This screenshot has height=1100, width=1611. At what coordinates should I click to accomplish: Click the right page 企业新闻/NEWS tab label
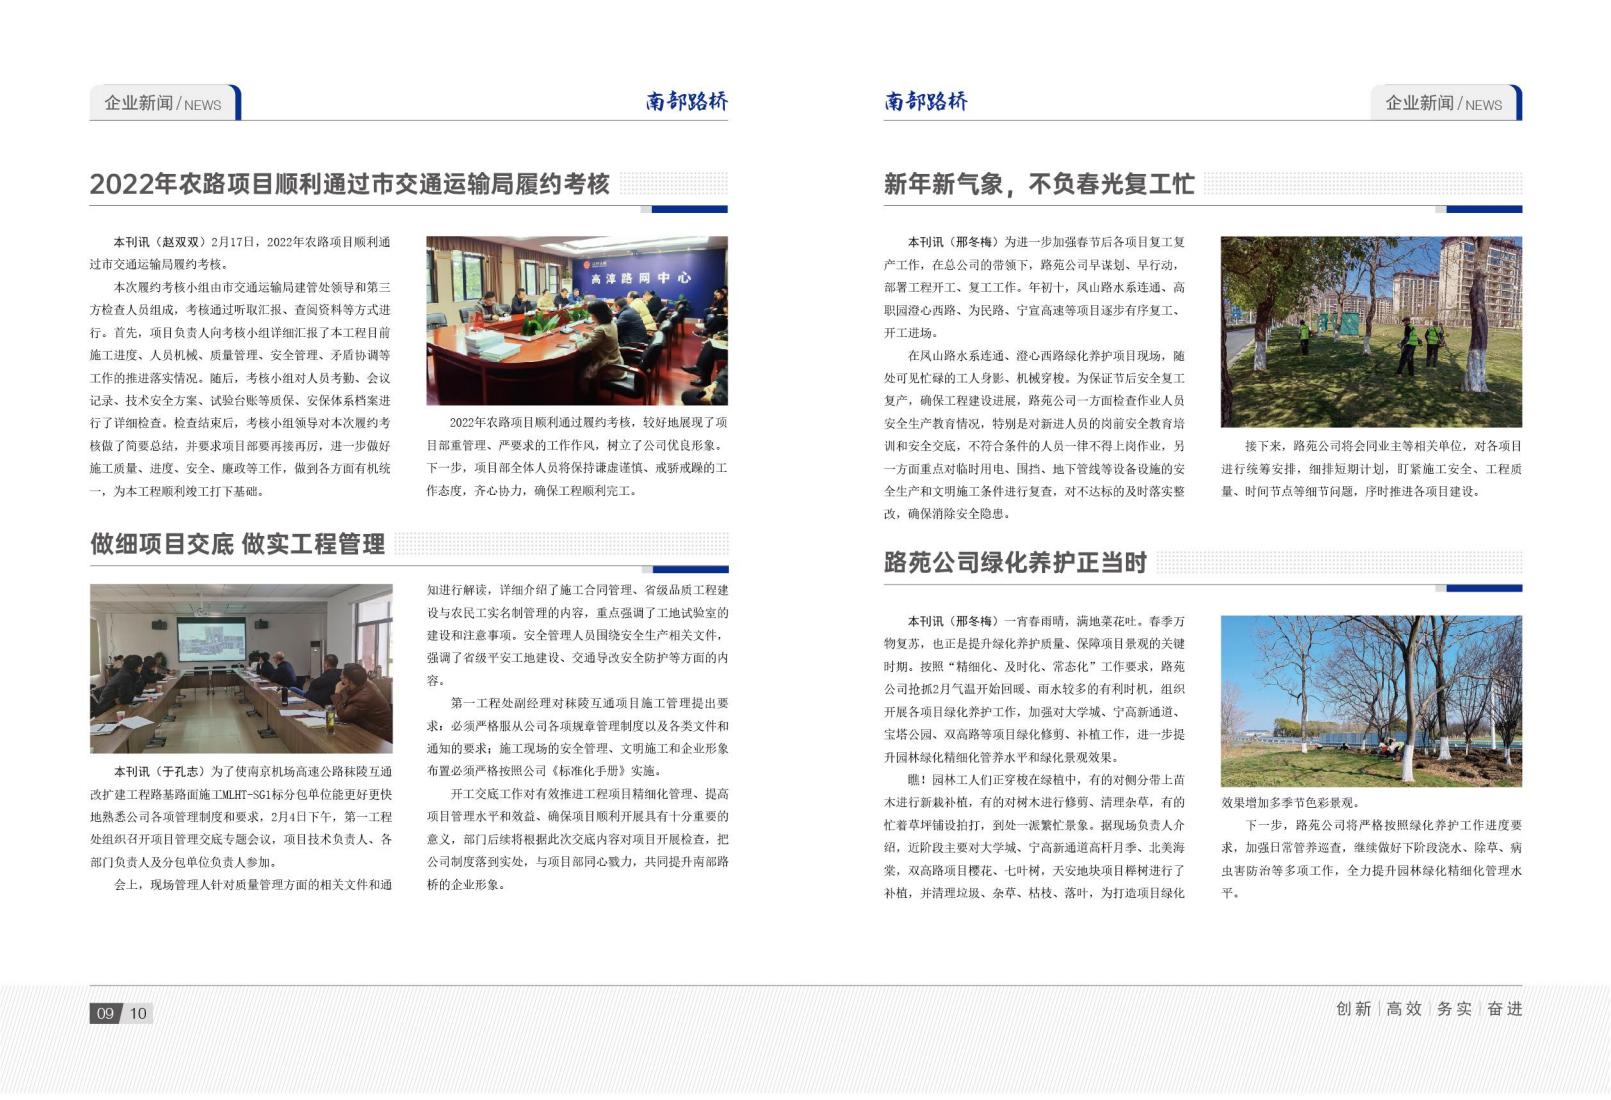(x=1443, y=103)
